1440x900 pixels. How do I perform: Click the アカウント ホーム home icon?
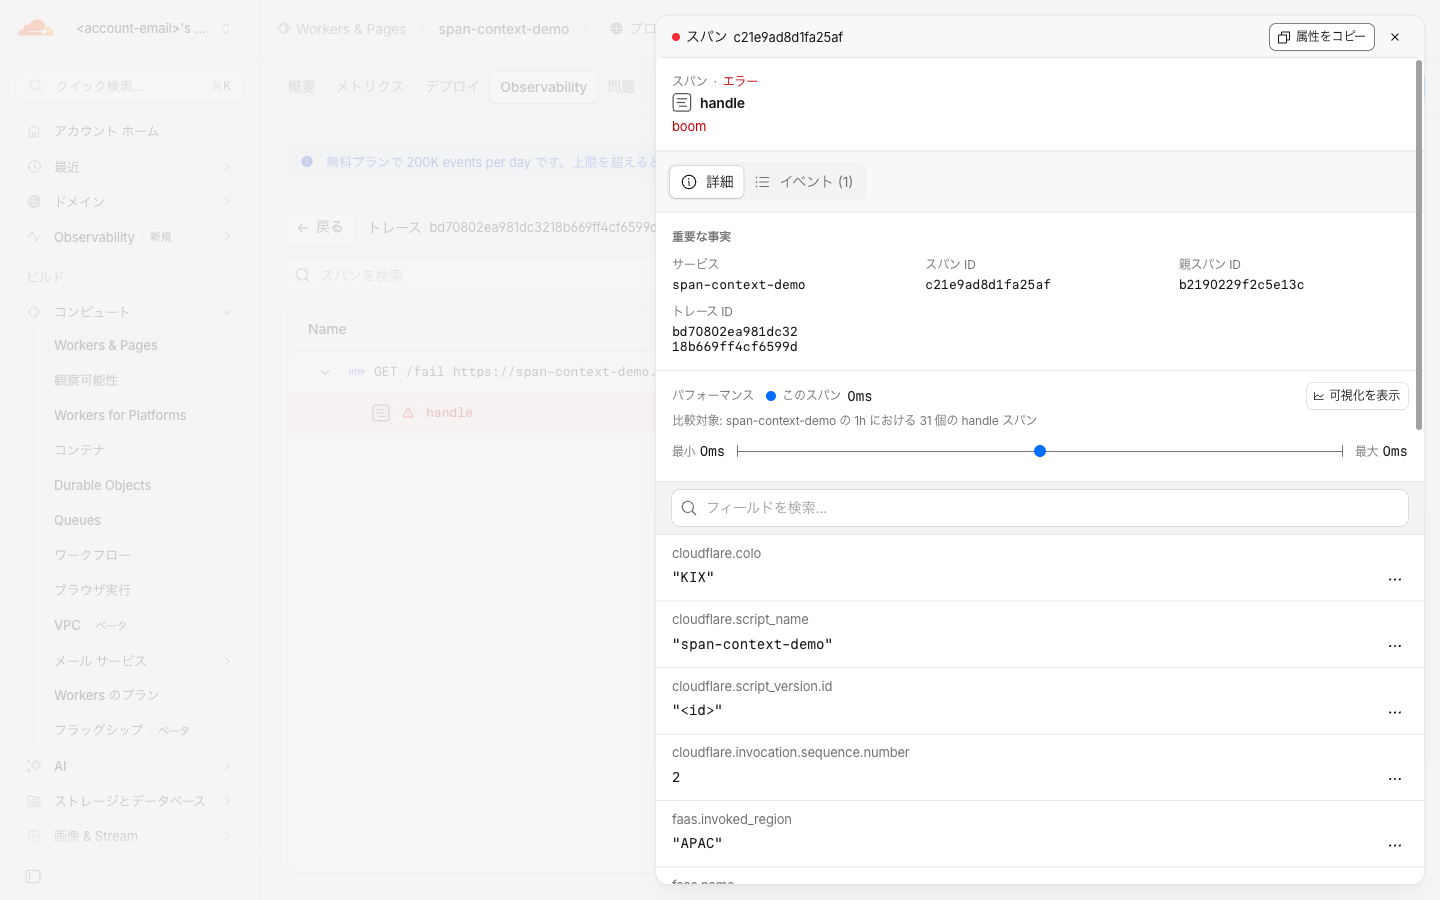[34, 131]
